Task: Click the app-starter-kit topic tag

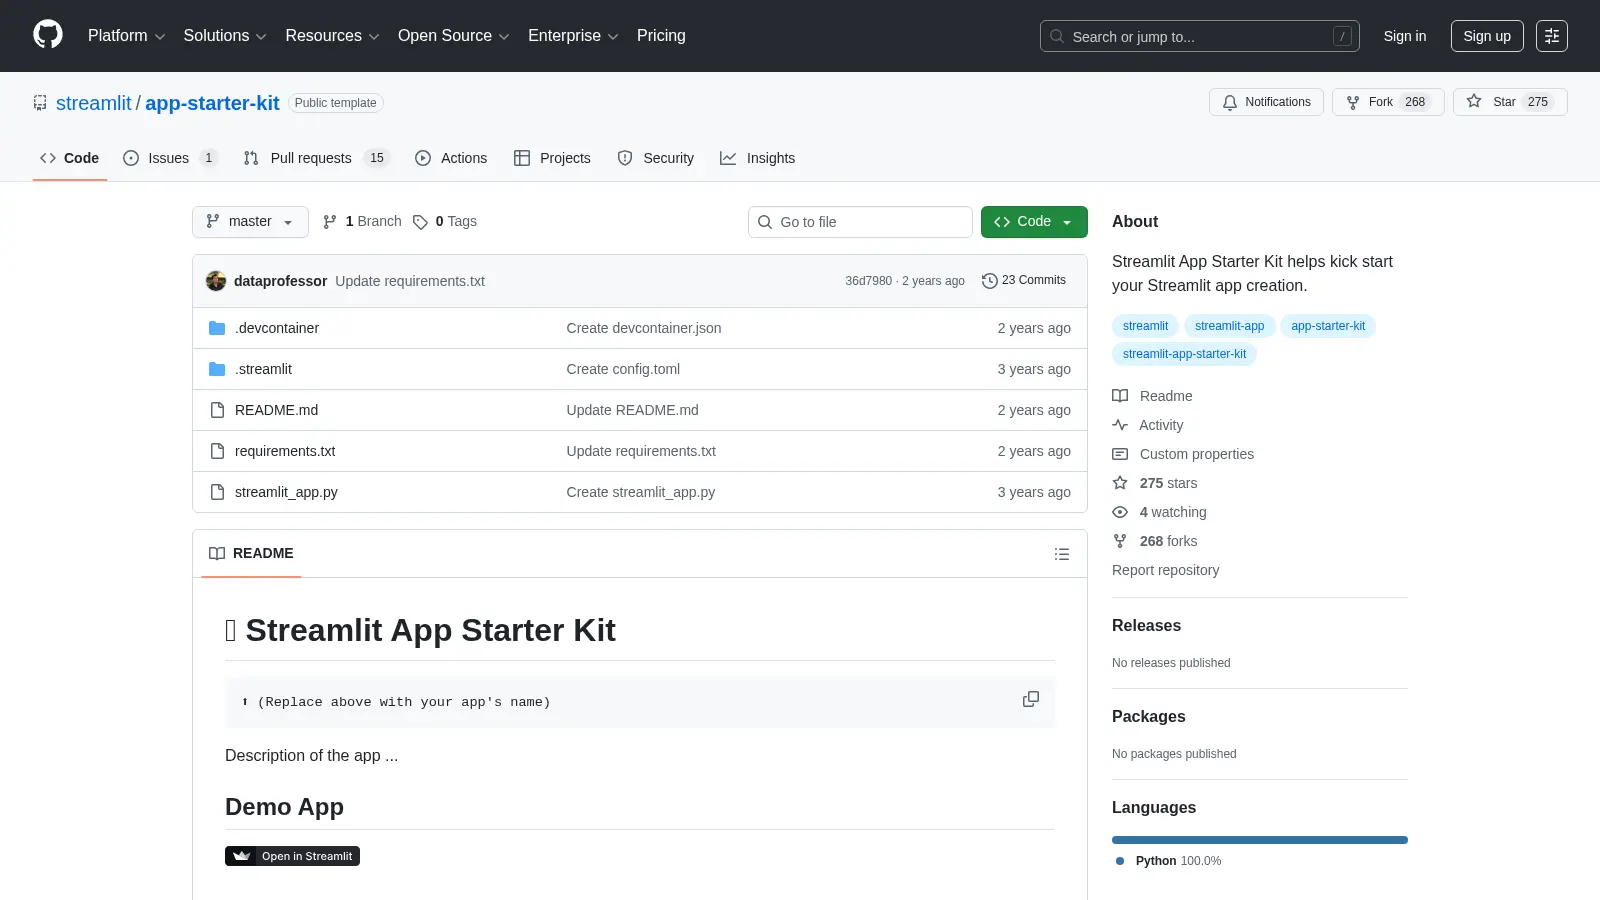Action: click(x=1328, y=326)
